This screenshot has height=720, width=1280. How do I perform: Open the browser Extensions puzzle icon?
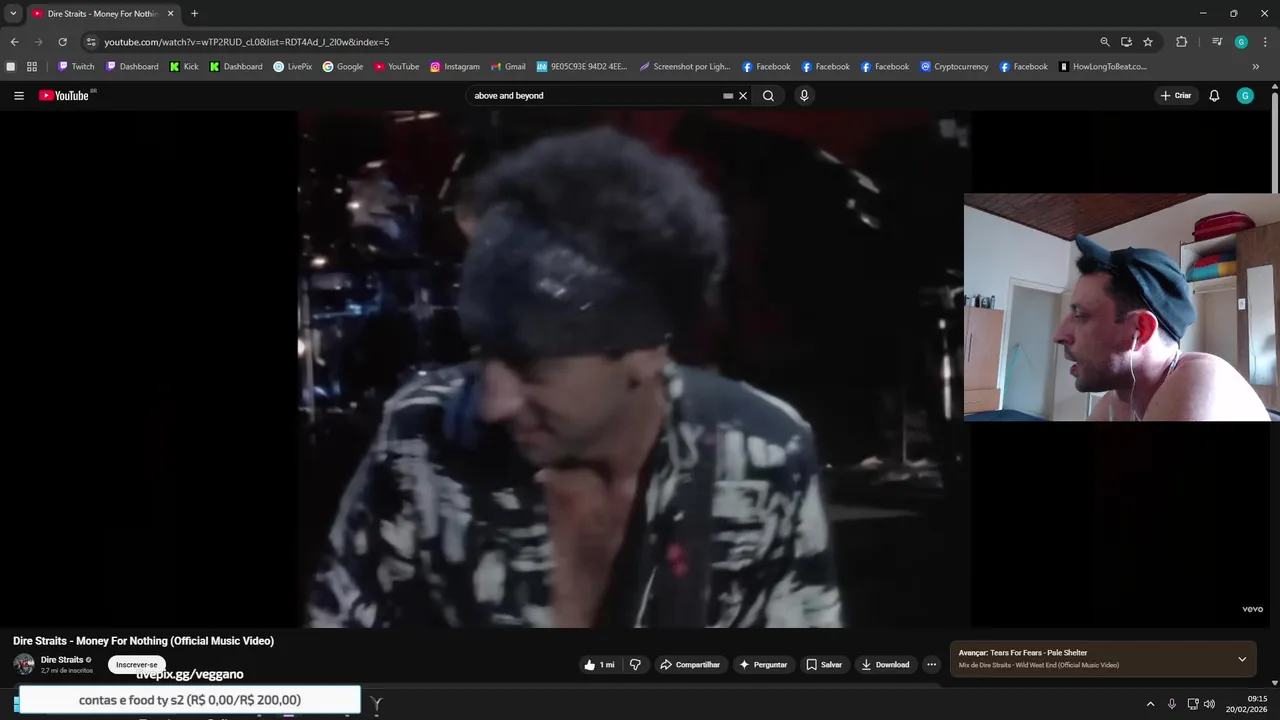pos(1181,42)
